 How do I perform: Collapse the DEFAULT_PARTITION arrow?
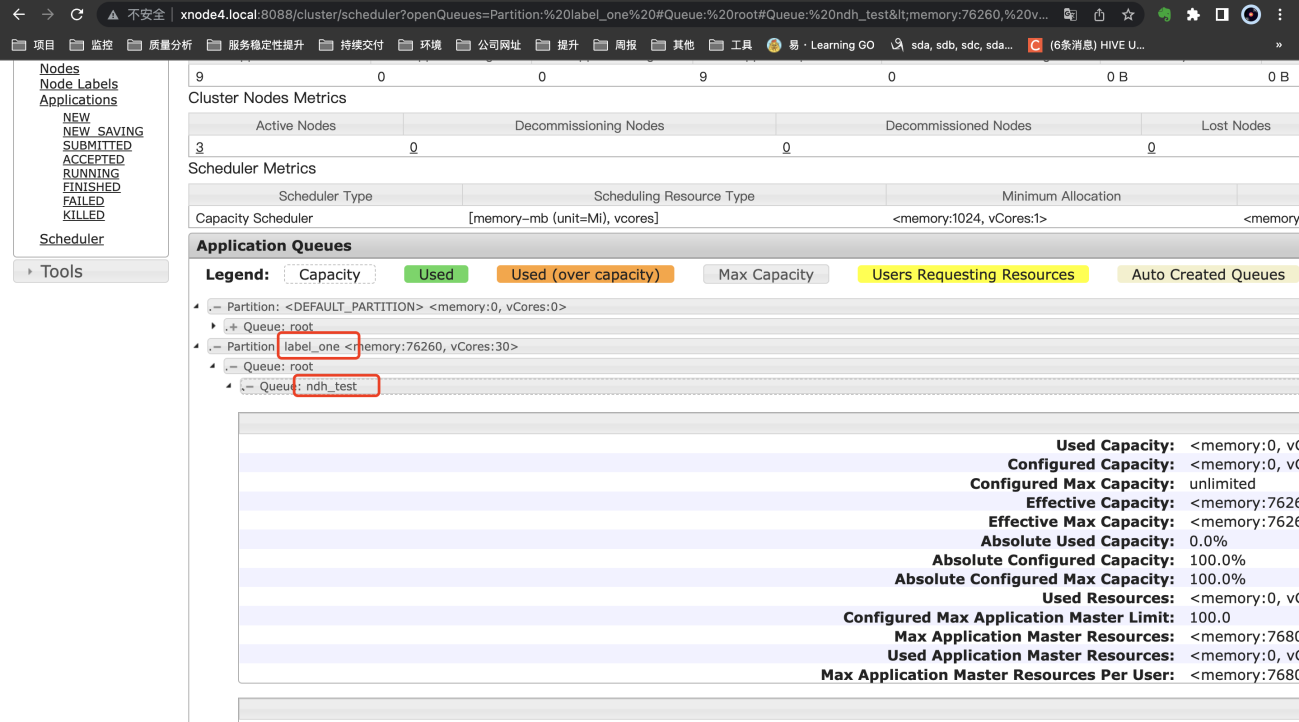196,307
